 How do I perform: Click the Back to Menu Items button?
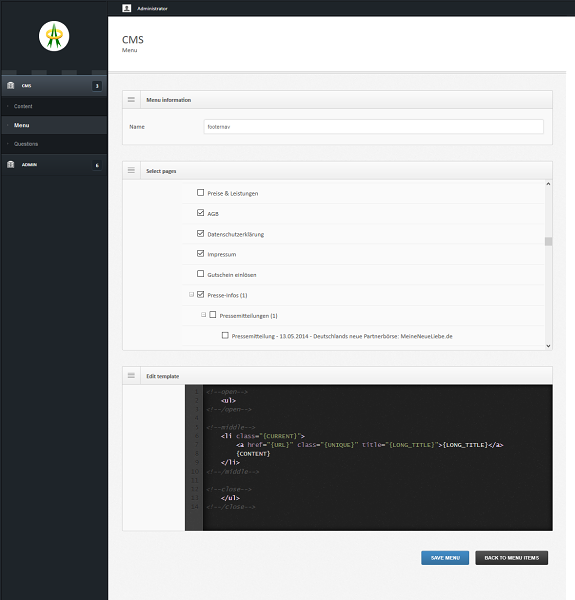pyautogui.click(x=511, y=558)
